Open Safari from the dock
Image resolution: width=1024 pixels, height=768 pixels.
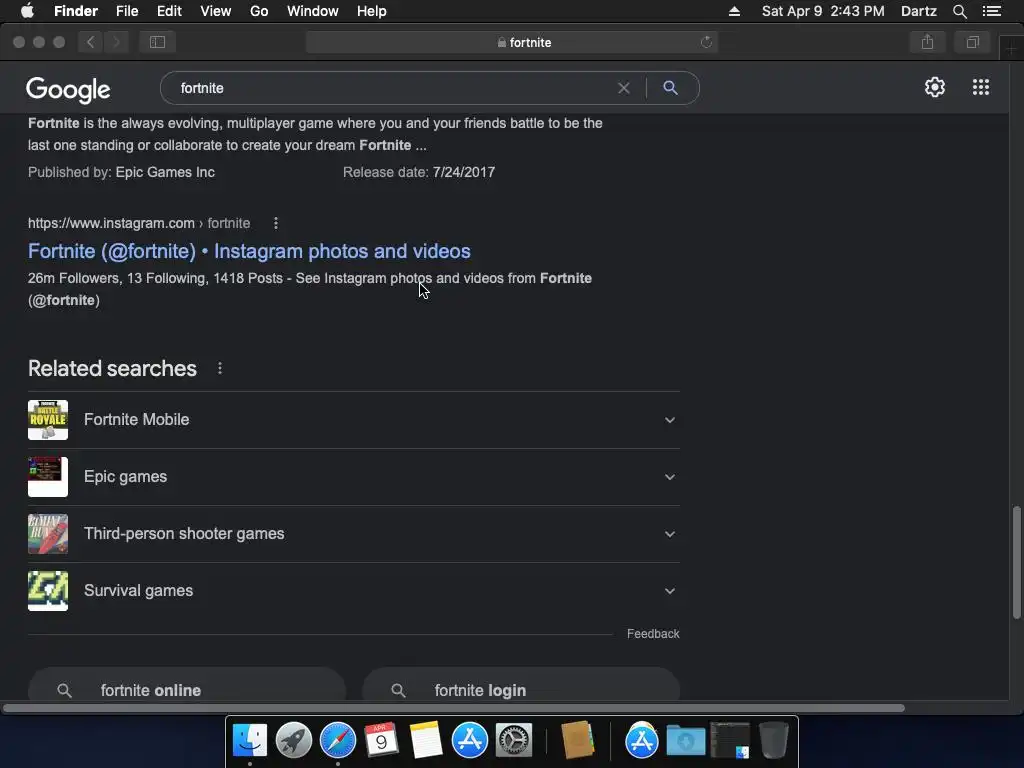coord(337,740)
